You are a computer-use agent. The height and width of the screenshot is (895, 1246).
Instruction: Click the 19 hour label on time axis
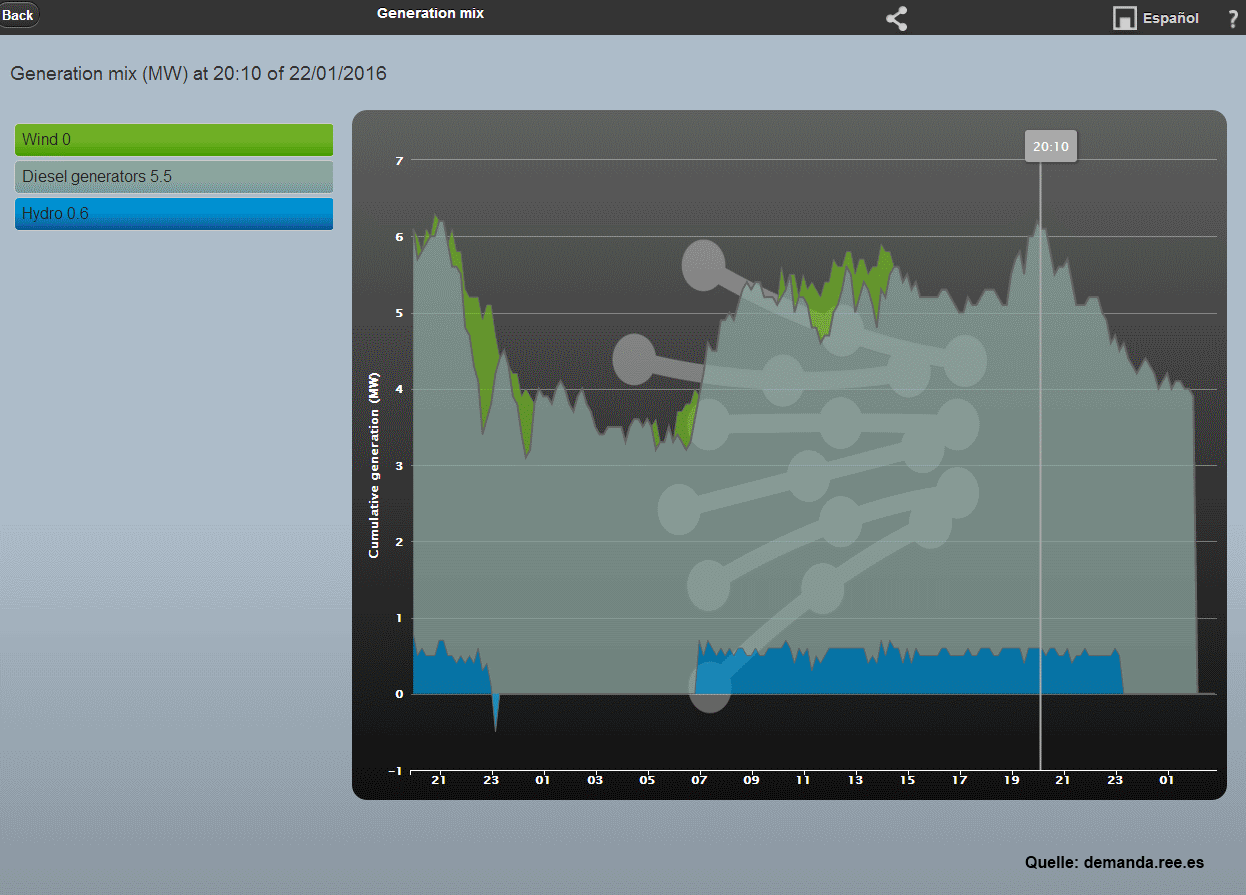1011,780
